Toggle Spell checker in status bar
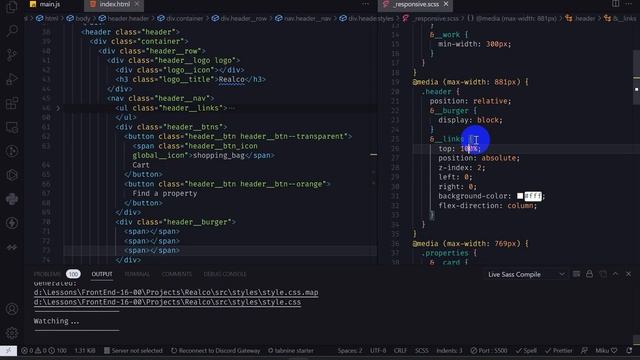Viewport: 640px width, 360px height. 526,350
